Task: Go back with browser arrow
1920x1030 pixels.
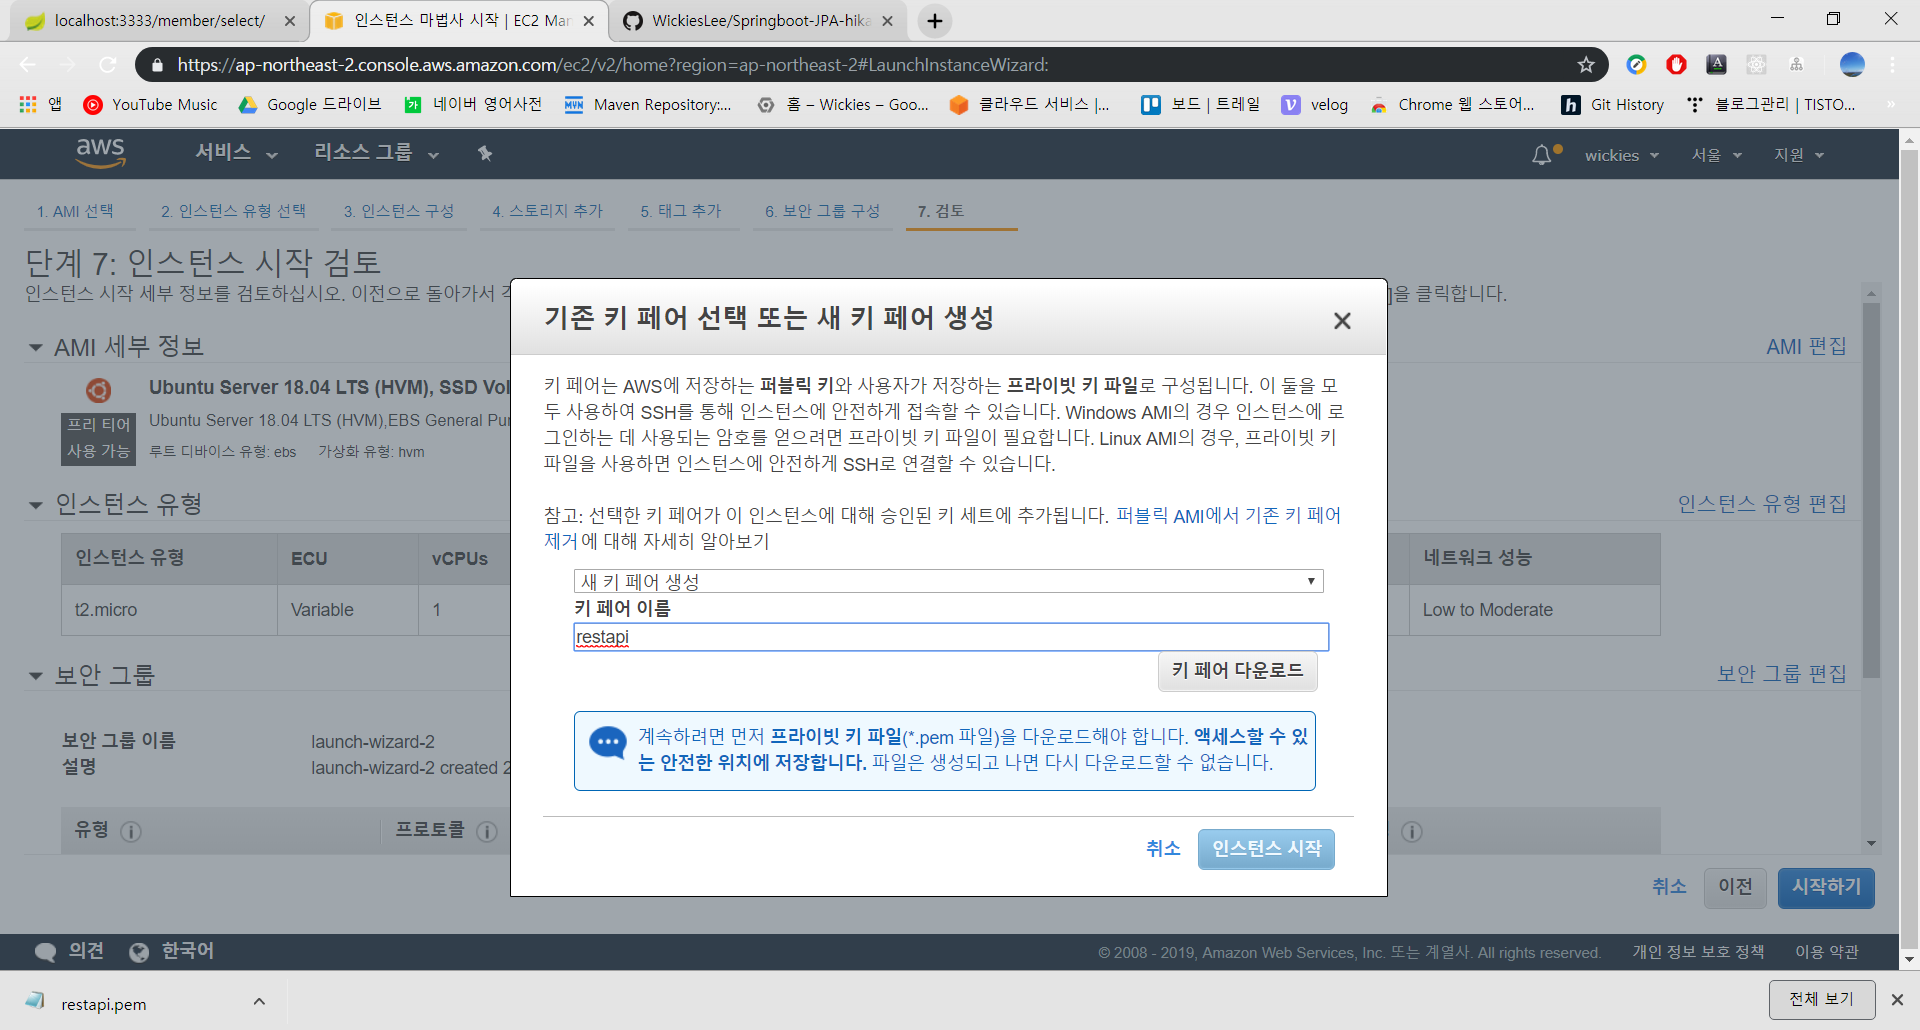Action: click(x=28, y=65)
